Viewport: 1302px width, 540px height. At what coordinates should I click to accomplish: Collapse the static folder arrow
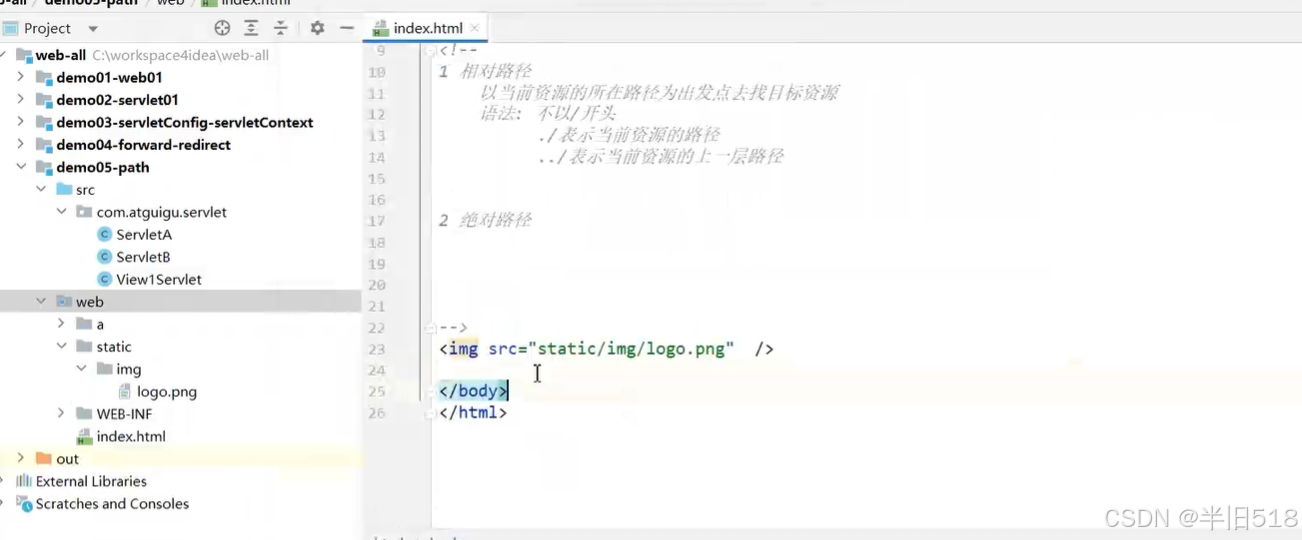pos(61,346)
